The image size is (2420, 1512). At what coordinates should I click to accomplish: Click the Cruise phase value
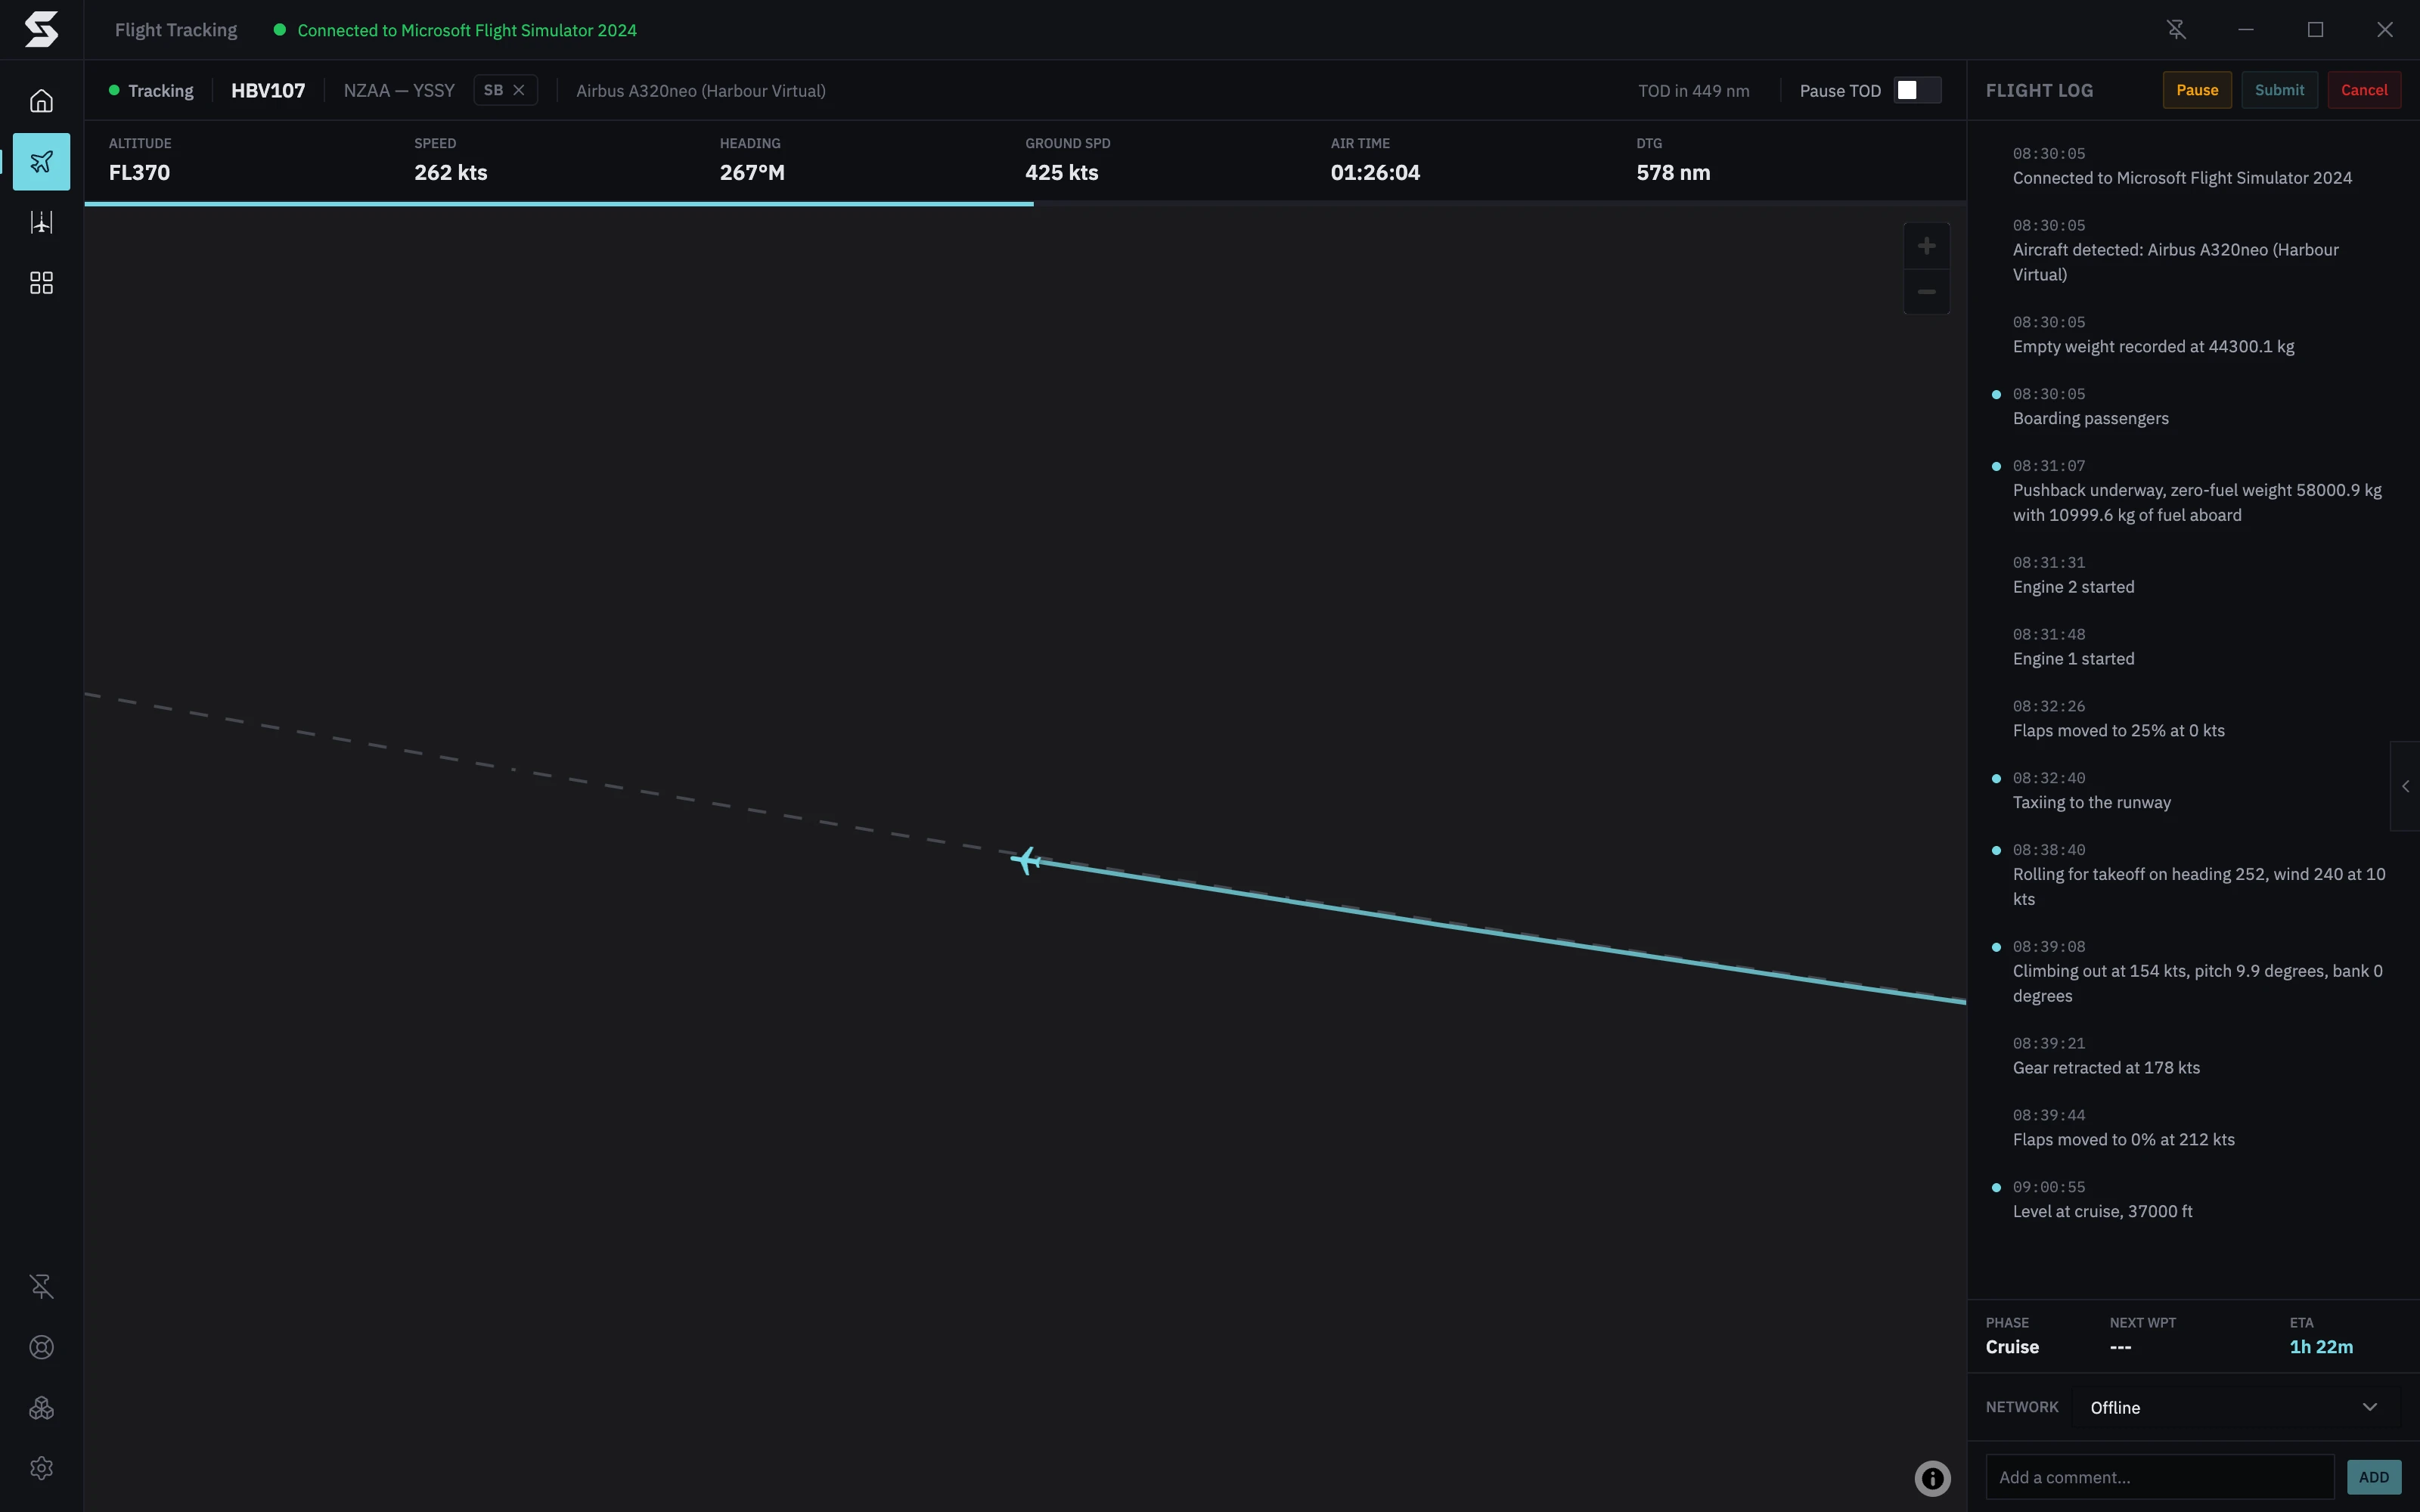coord(2011,1347)
